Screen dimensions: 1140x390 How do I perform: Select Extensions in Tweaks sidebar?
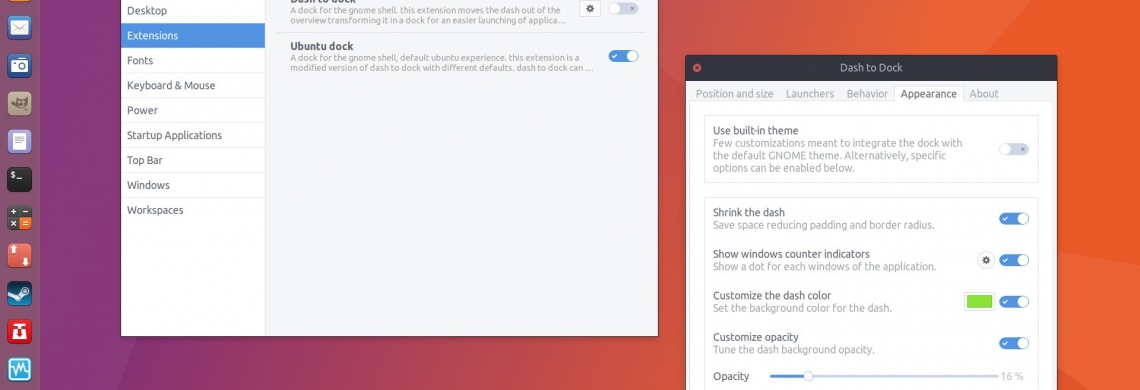click(x=193, y=36)
